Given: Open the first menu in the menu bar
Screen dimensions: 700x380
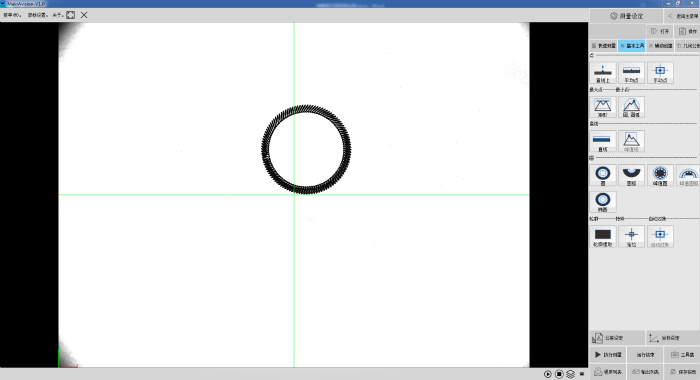Looking at the screenshot, I should [12, 15].
